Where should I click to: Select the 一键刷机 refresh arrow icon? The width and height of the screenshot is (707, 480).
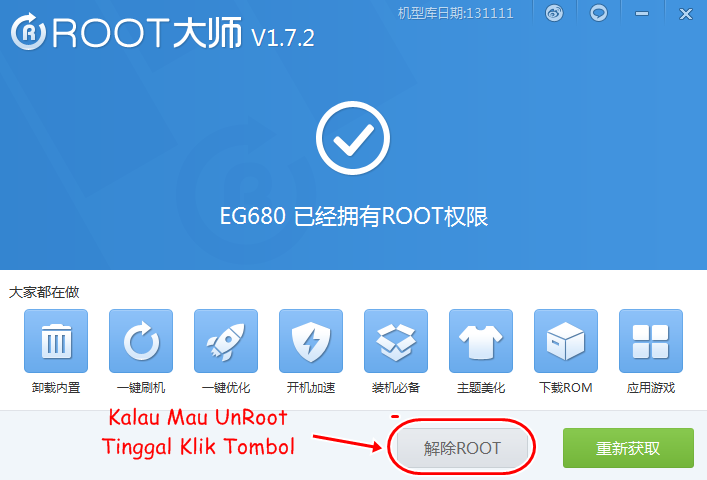[x=141, y=341]
